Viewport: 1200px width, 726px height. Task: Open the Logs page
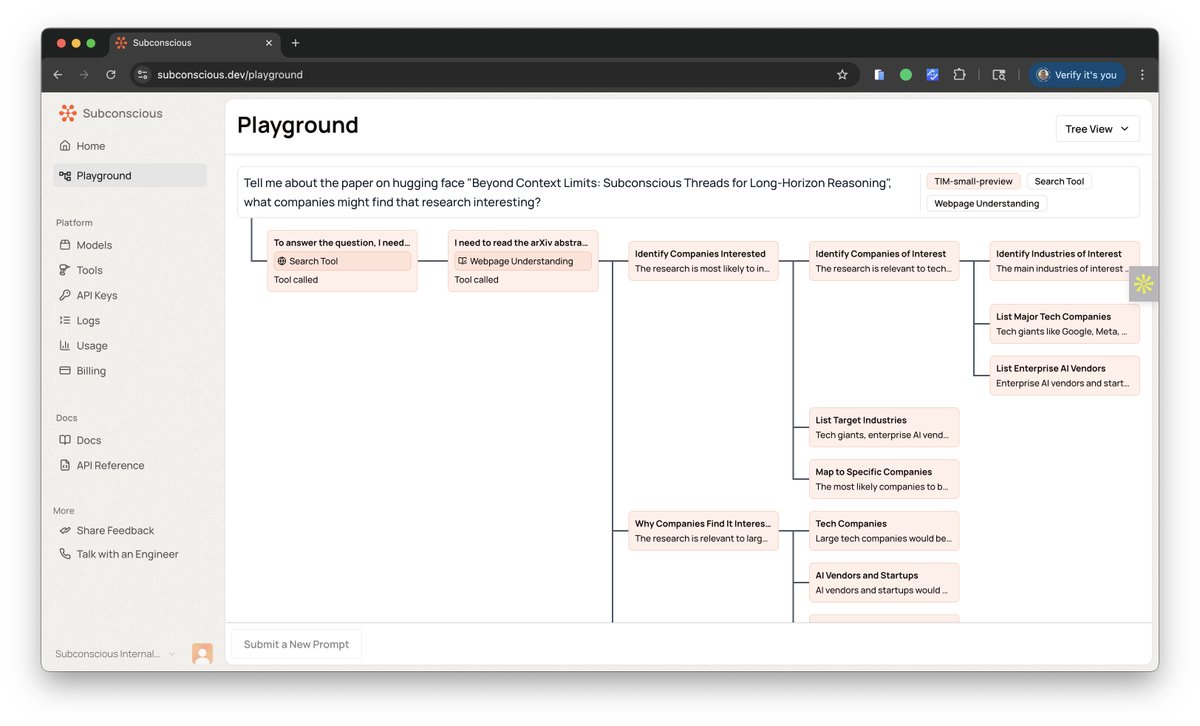coord(130,320)
